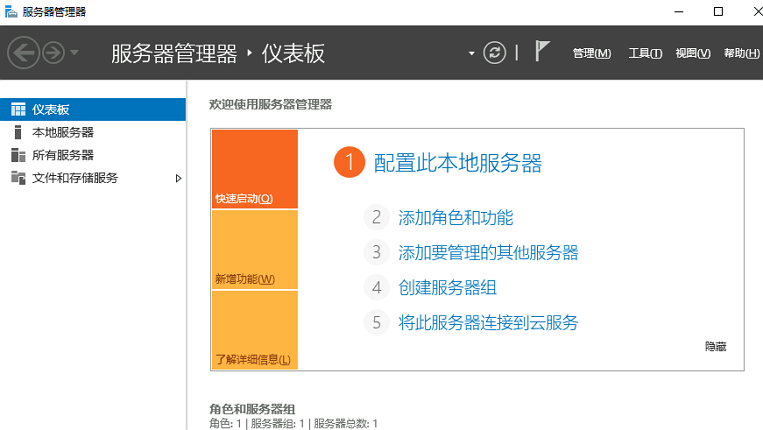Click the forward navigation arrow icon
Screen dimensions: 763x430
click(x=53, y=52)
